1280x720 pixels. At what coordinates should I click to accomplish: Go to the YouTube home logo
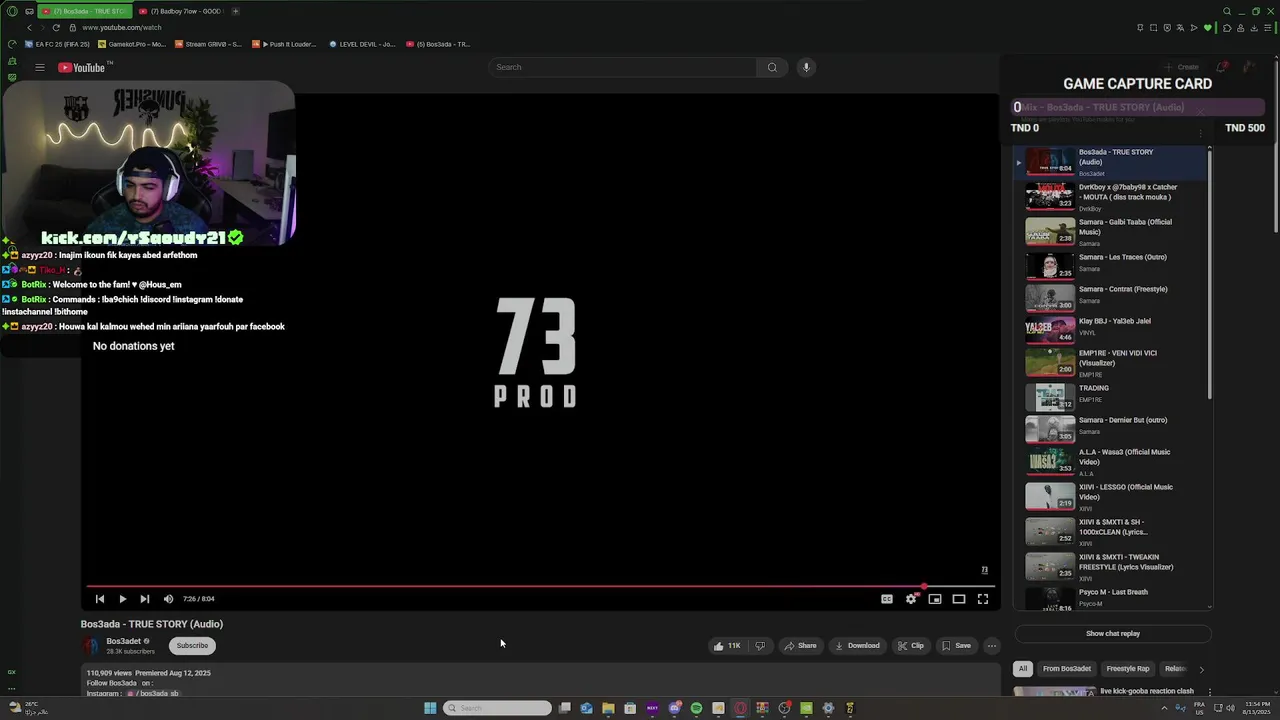tap(83, 67)
